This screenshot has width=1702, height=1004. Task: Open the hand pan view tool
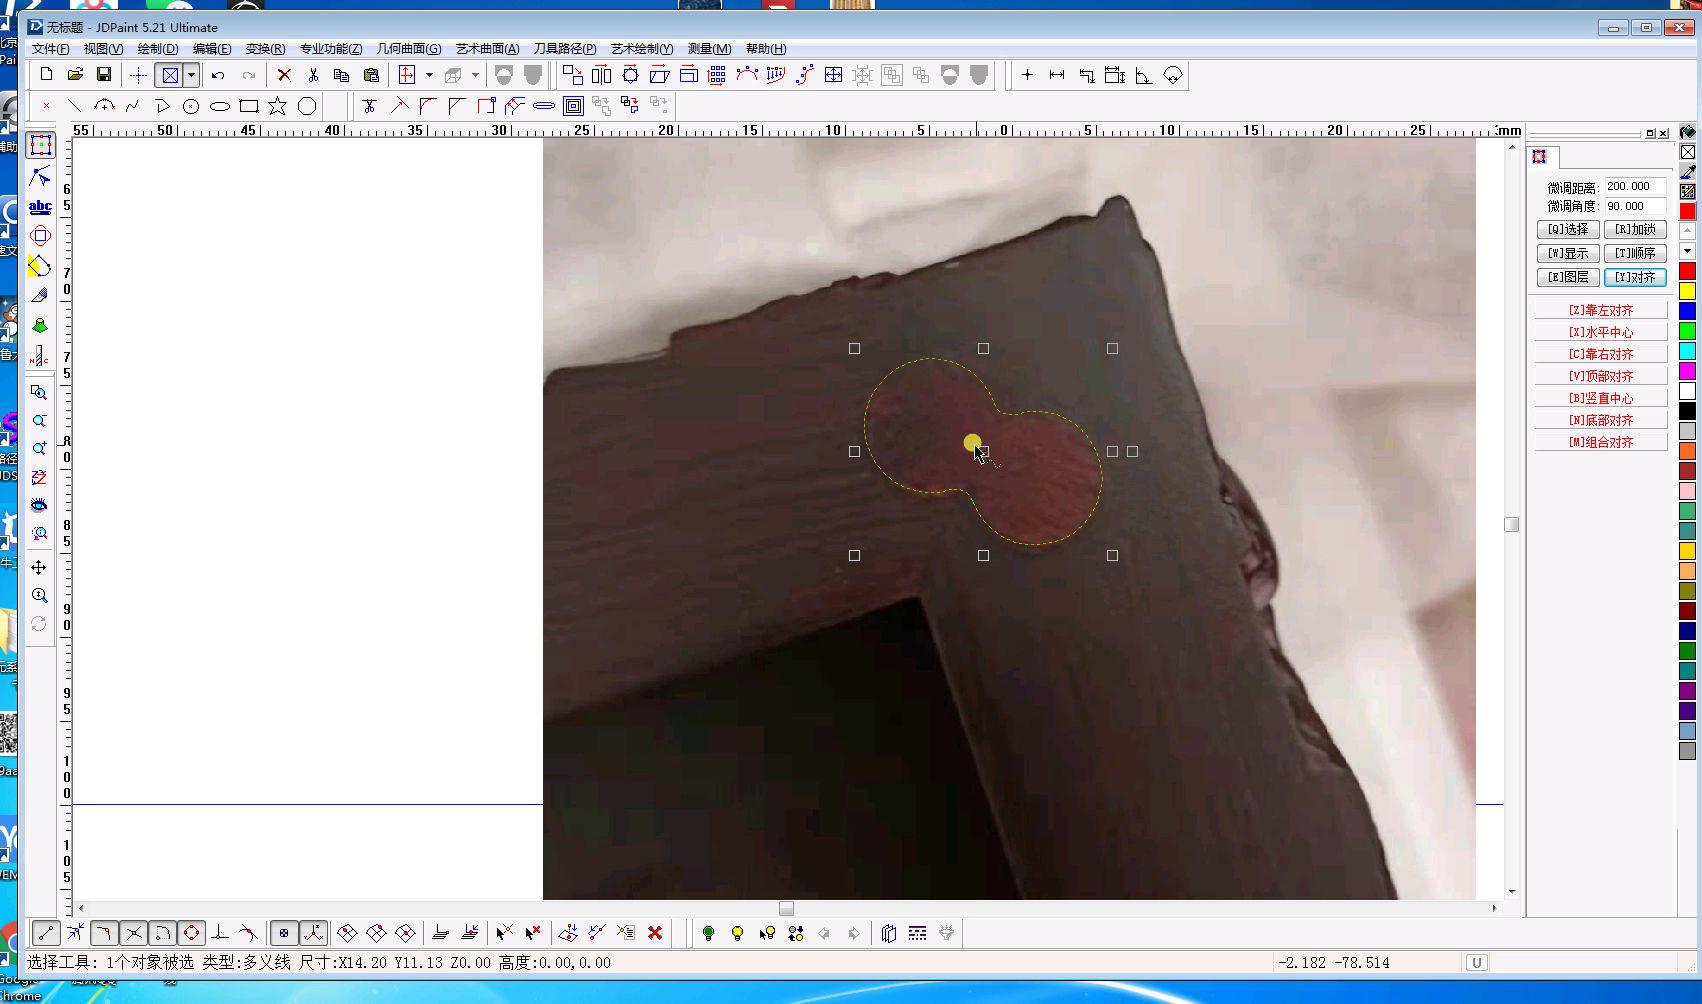[39, 567]
